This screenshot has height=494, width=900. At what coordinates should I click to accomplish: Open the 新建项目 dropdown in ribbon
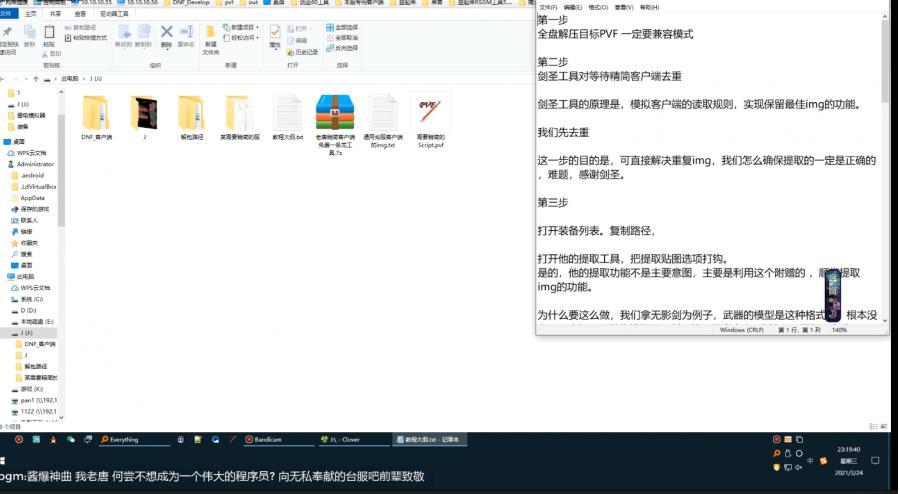pyautogui.click(x=241, y=27)
